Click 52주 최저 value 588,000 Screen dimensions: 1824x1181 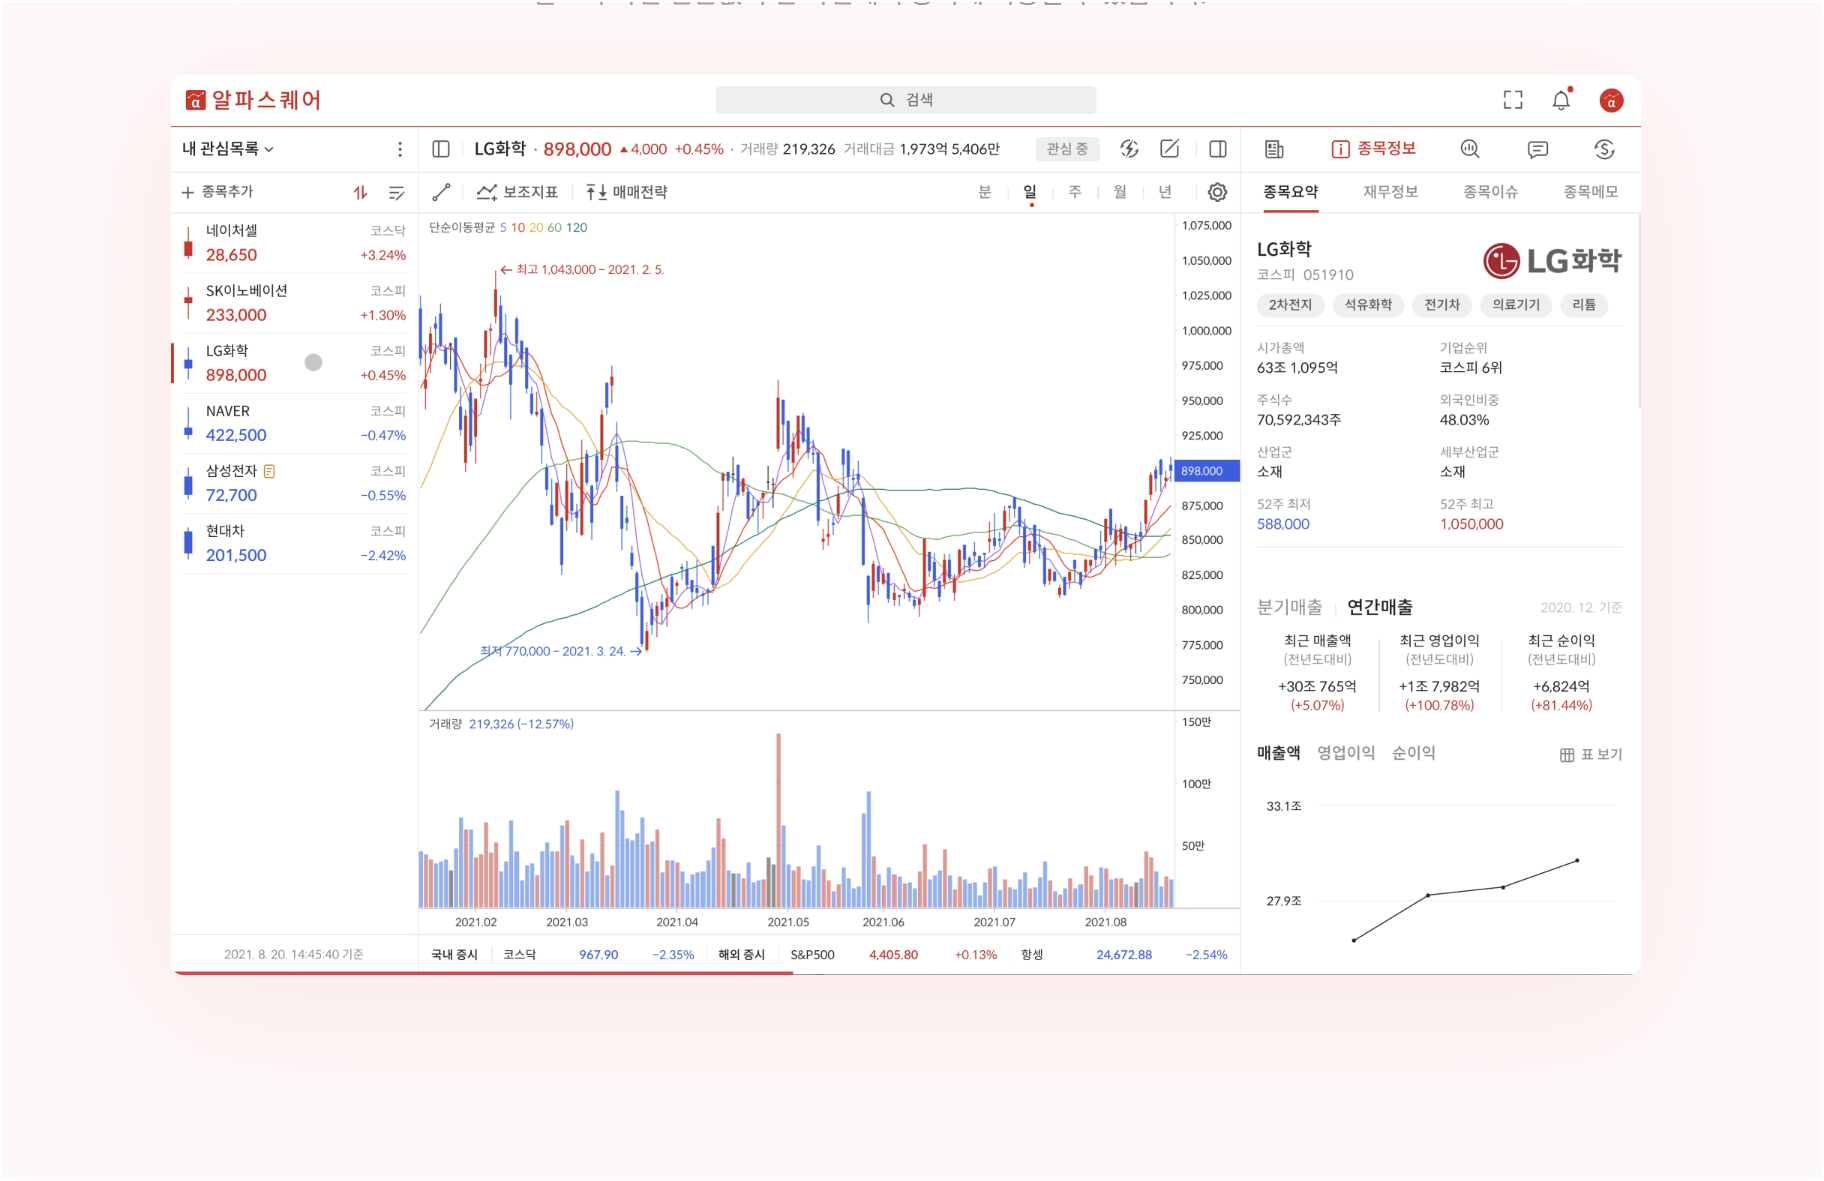(1283, 524)
